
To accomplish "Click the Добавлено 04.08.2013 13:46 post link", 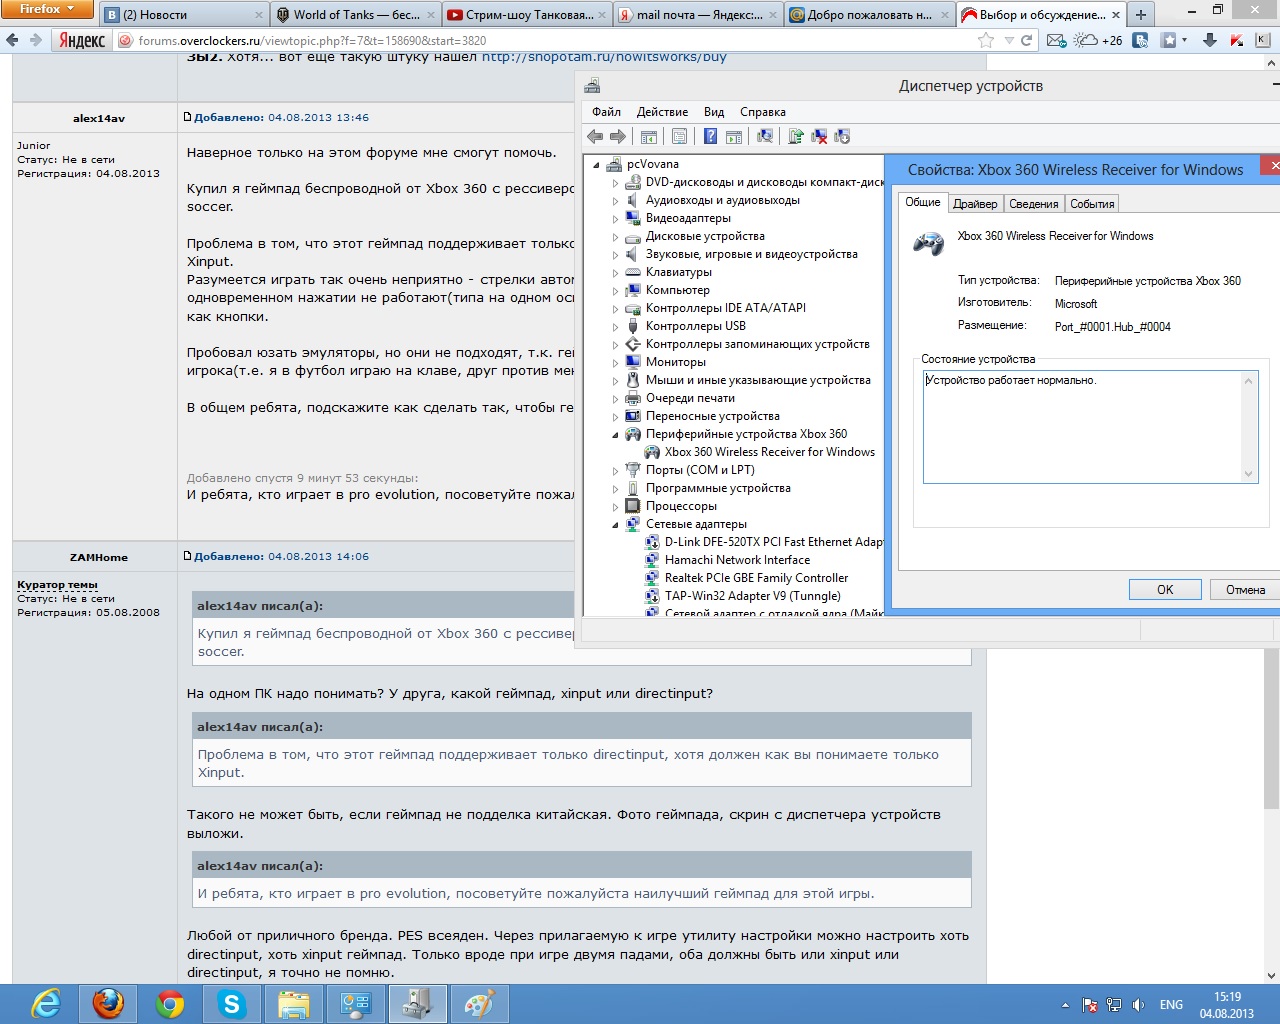I will coord(281,117).
